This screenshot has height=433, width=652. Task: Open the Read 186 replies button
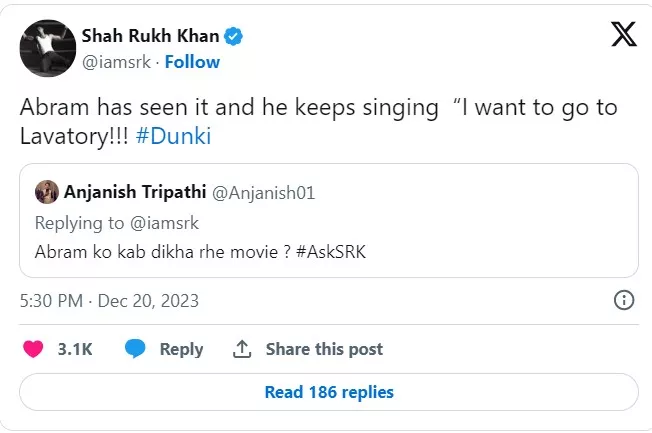pyautogui.click(x=328, y=392)
